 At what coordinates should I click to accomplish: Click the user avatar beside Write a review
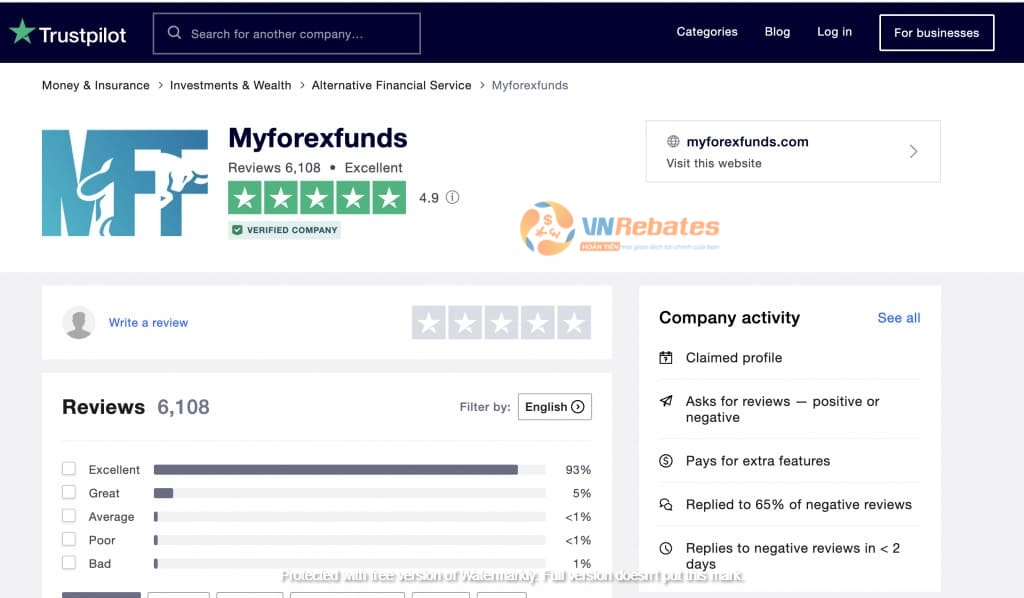(x=79, y=323)
